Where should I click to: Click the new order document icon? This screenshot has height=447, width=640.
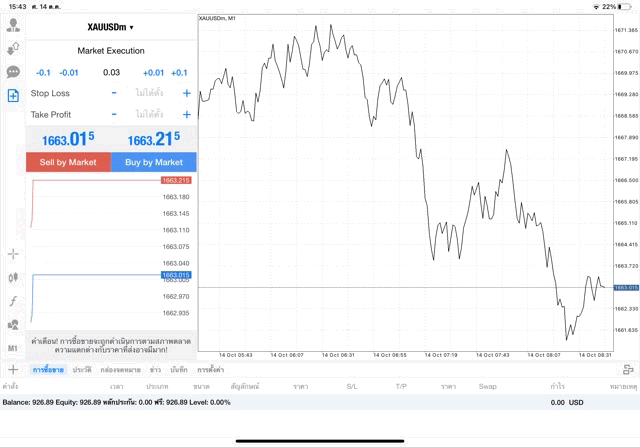pyautogui.click(x=14, y=96)
